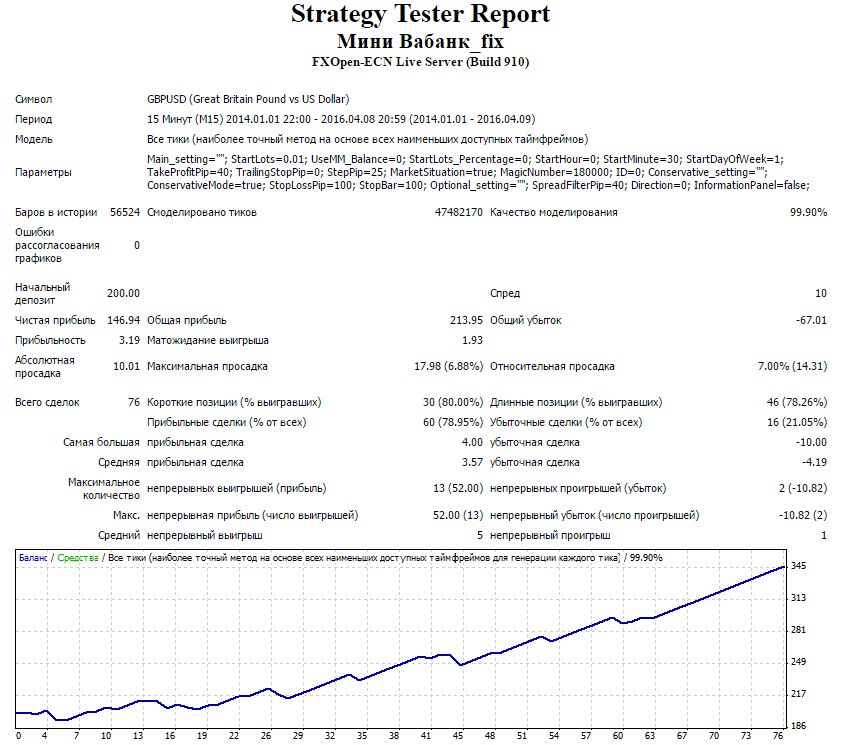Select bars in history value 56524
This screenshot has width=854, height=745.
(125, 212)
